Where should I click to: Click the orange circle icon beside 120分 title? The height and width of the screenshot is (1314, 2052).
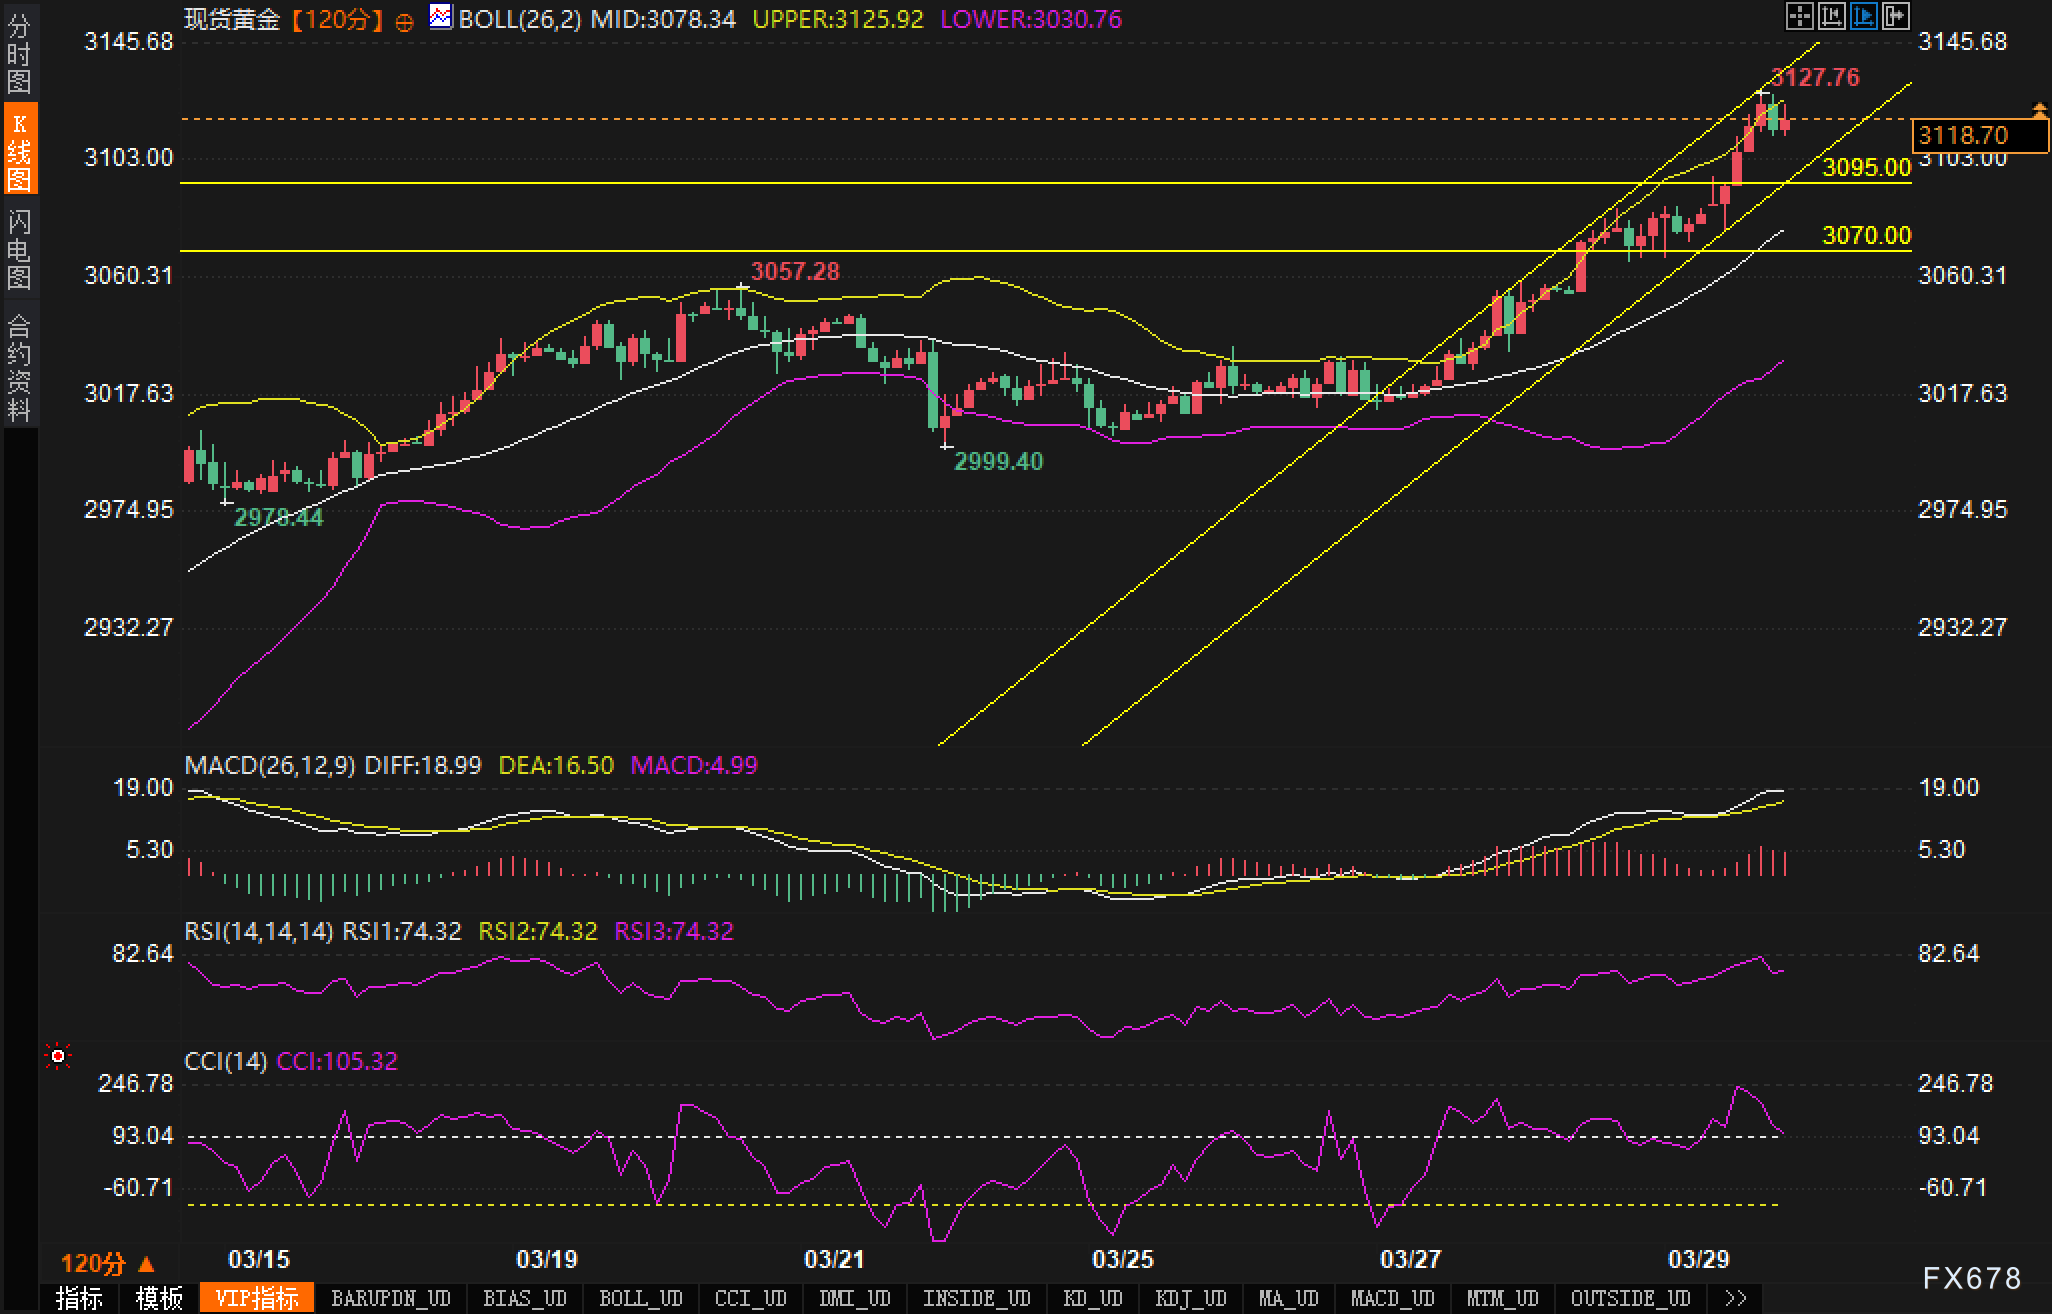pos(405,23)
